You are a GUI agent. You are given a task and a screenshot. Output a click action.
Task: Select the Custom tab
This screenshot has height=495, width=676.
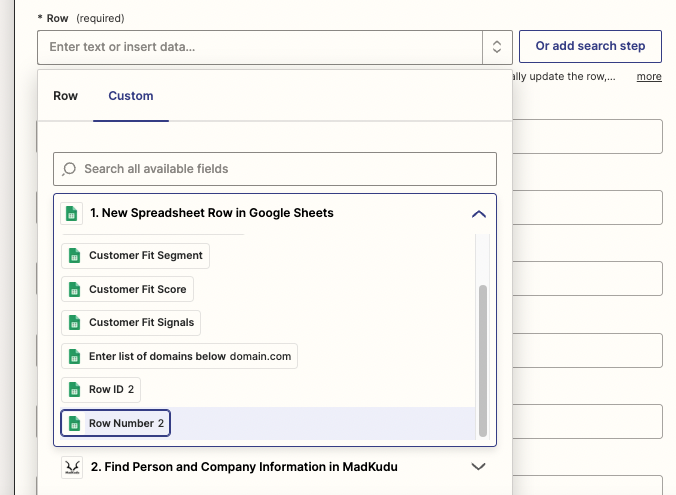[x=131, y=96]
